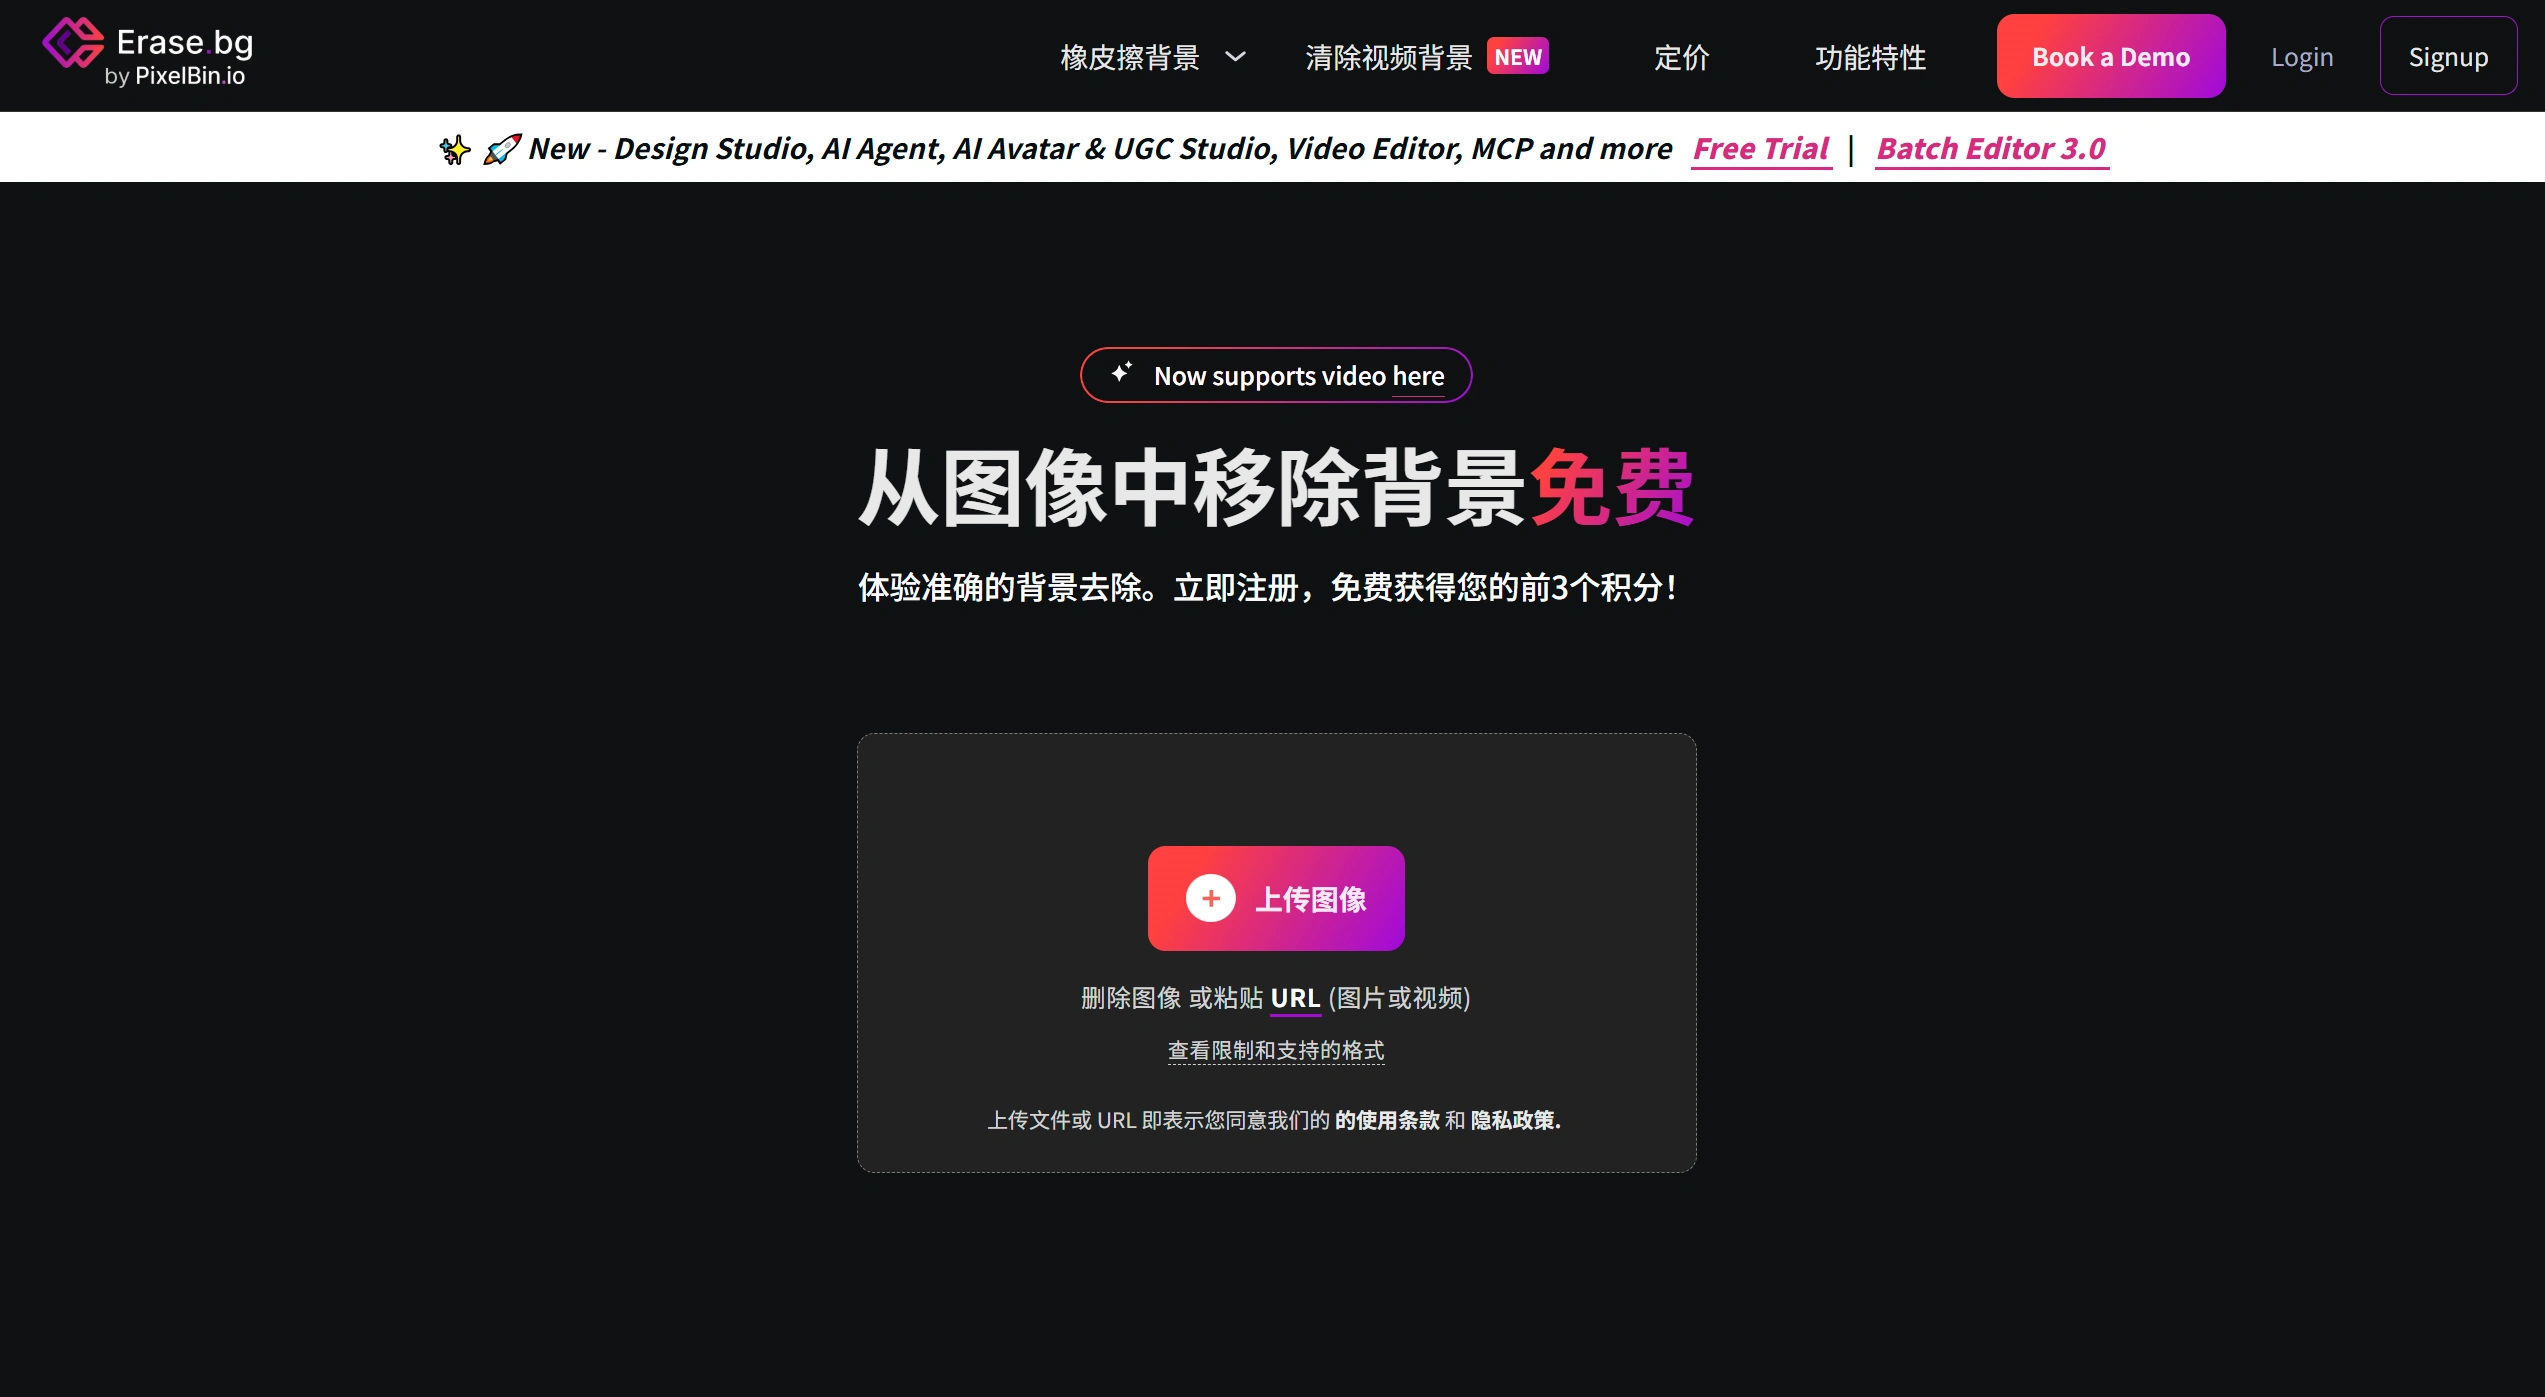
Task: Click the New - Design Studio announcement text
Action: coord(1100,149)
